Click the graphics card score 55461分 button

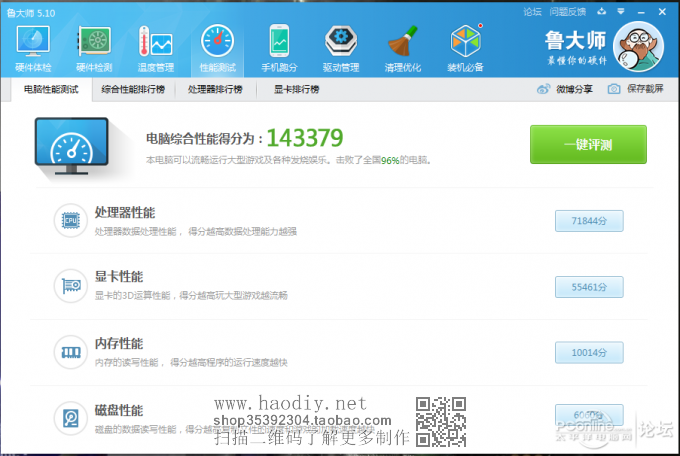(589, 287)
